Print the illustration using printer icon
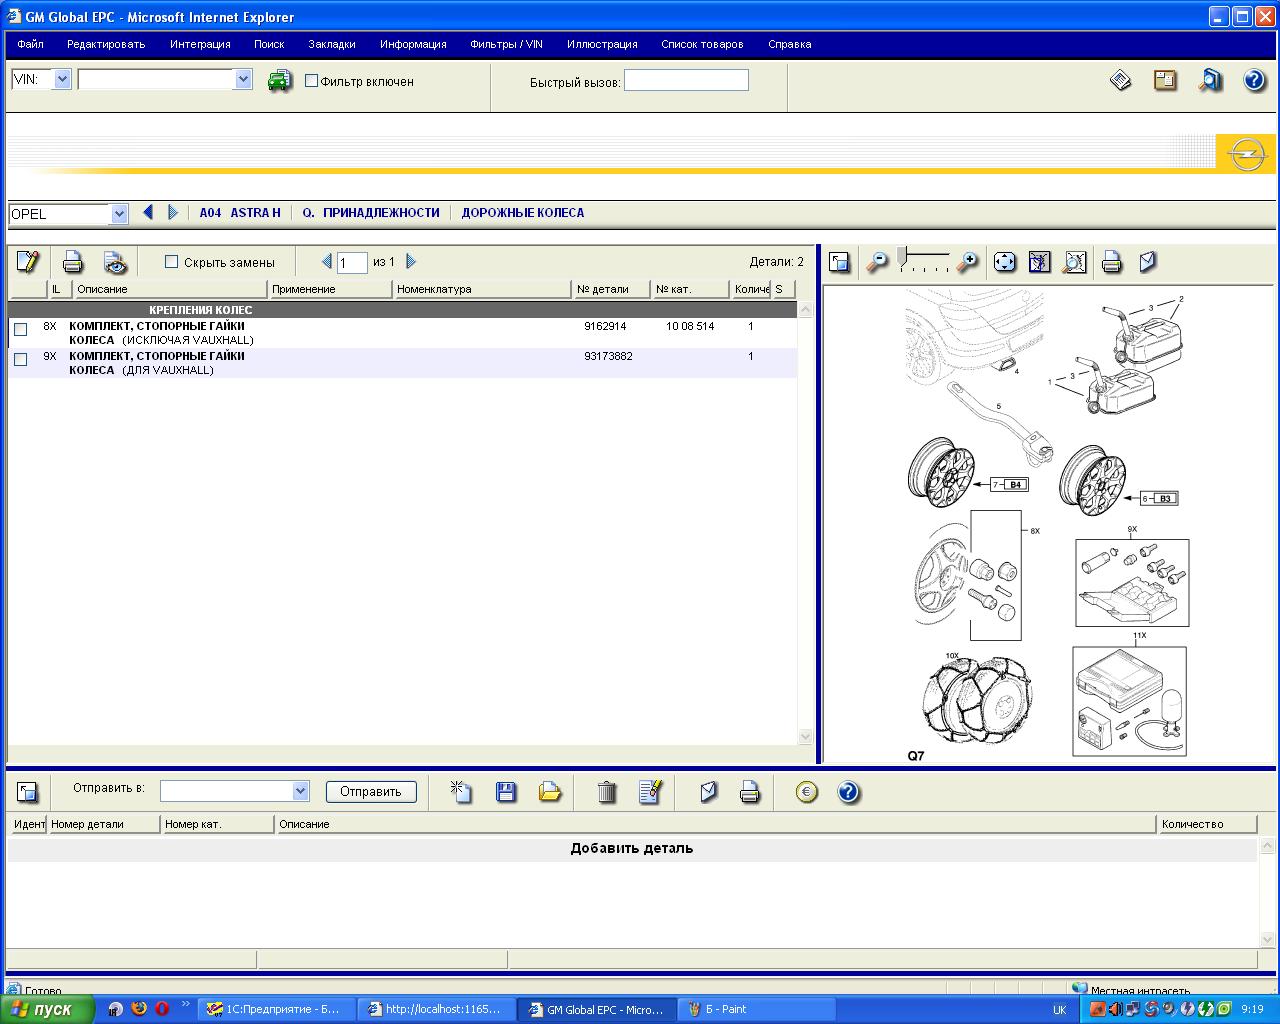Image resolution: width=1280 pixels, height=1024 pixels. click(x=1111, y=262)
